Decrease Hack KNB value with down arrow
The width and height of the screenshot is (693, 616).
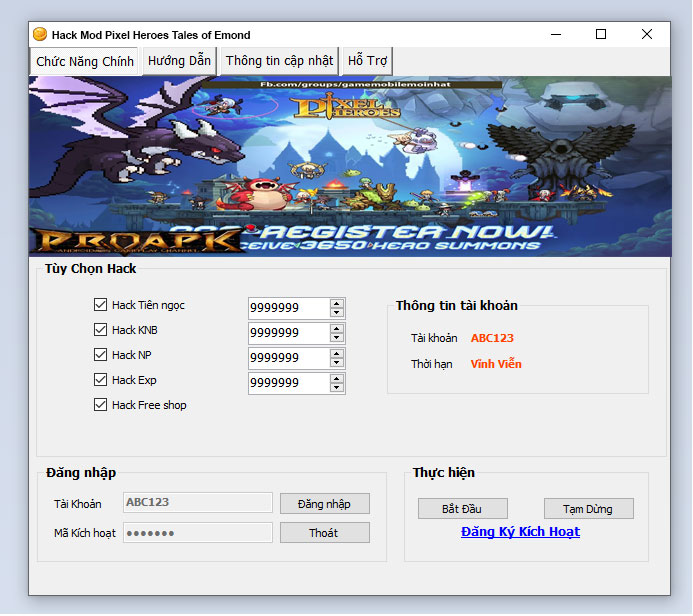click(x=337, y=338)
